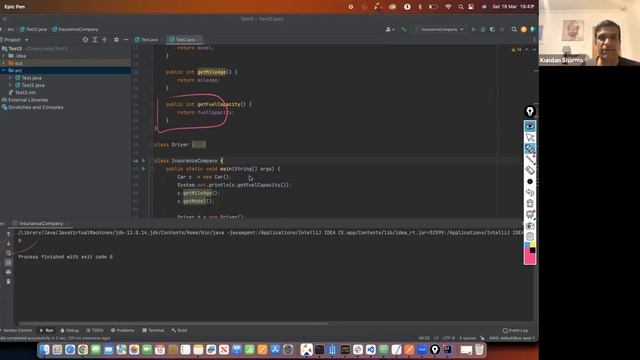Open user account dropdown in toolbar
Screen dimensions: 640x360
coord(390,29)
